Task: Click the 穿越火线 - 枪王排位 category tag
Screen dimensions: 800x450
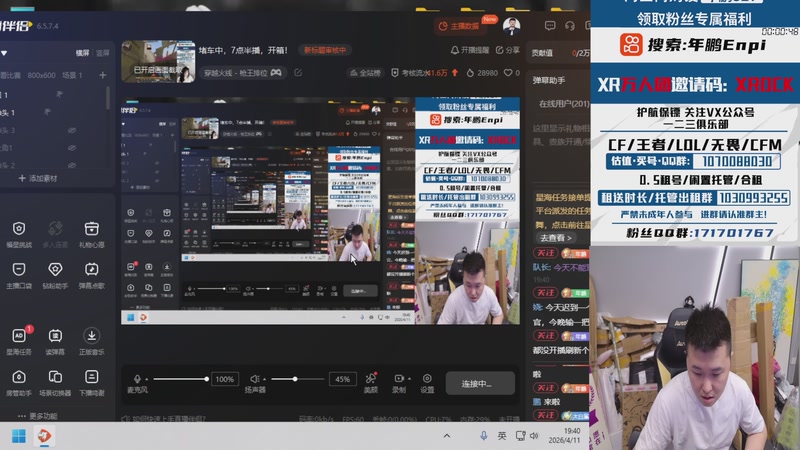Action: tap(243, 73)
